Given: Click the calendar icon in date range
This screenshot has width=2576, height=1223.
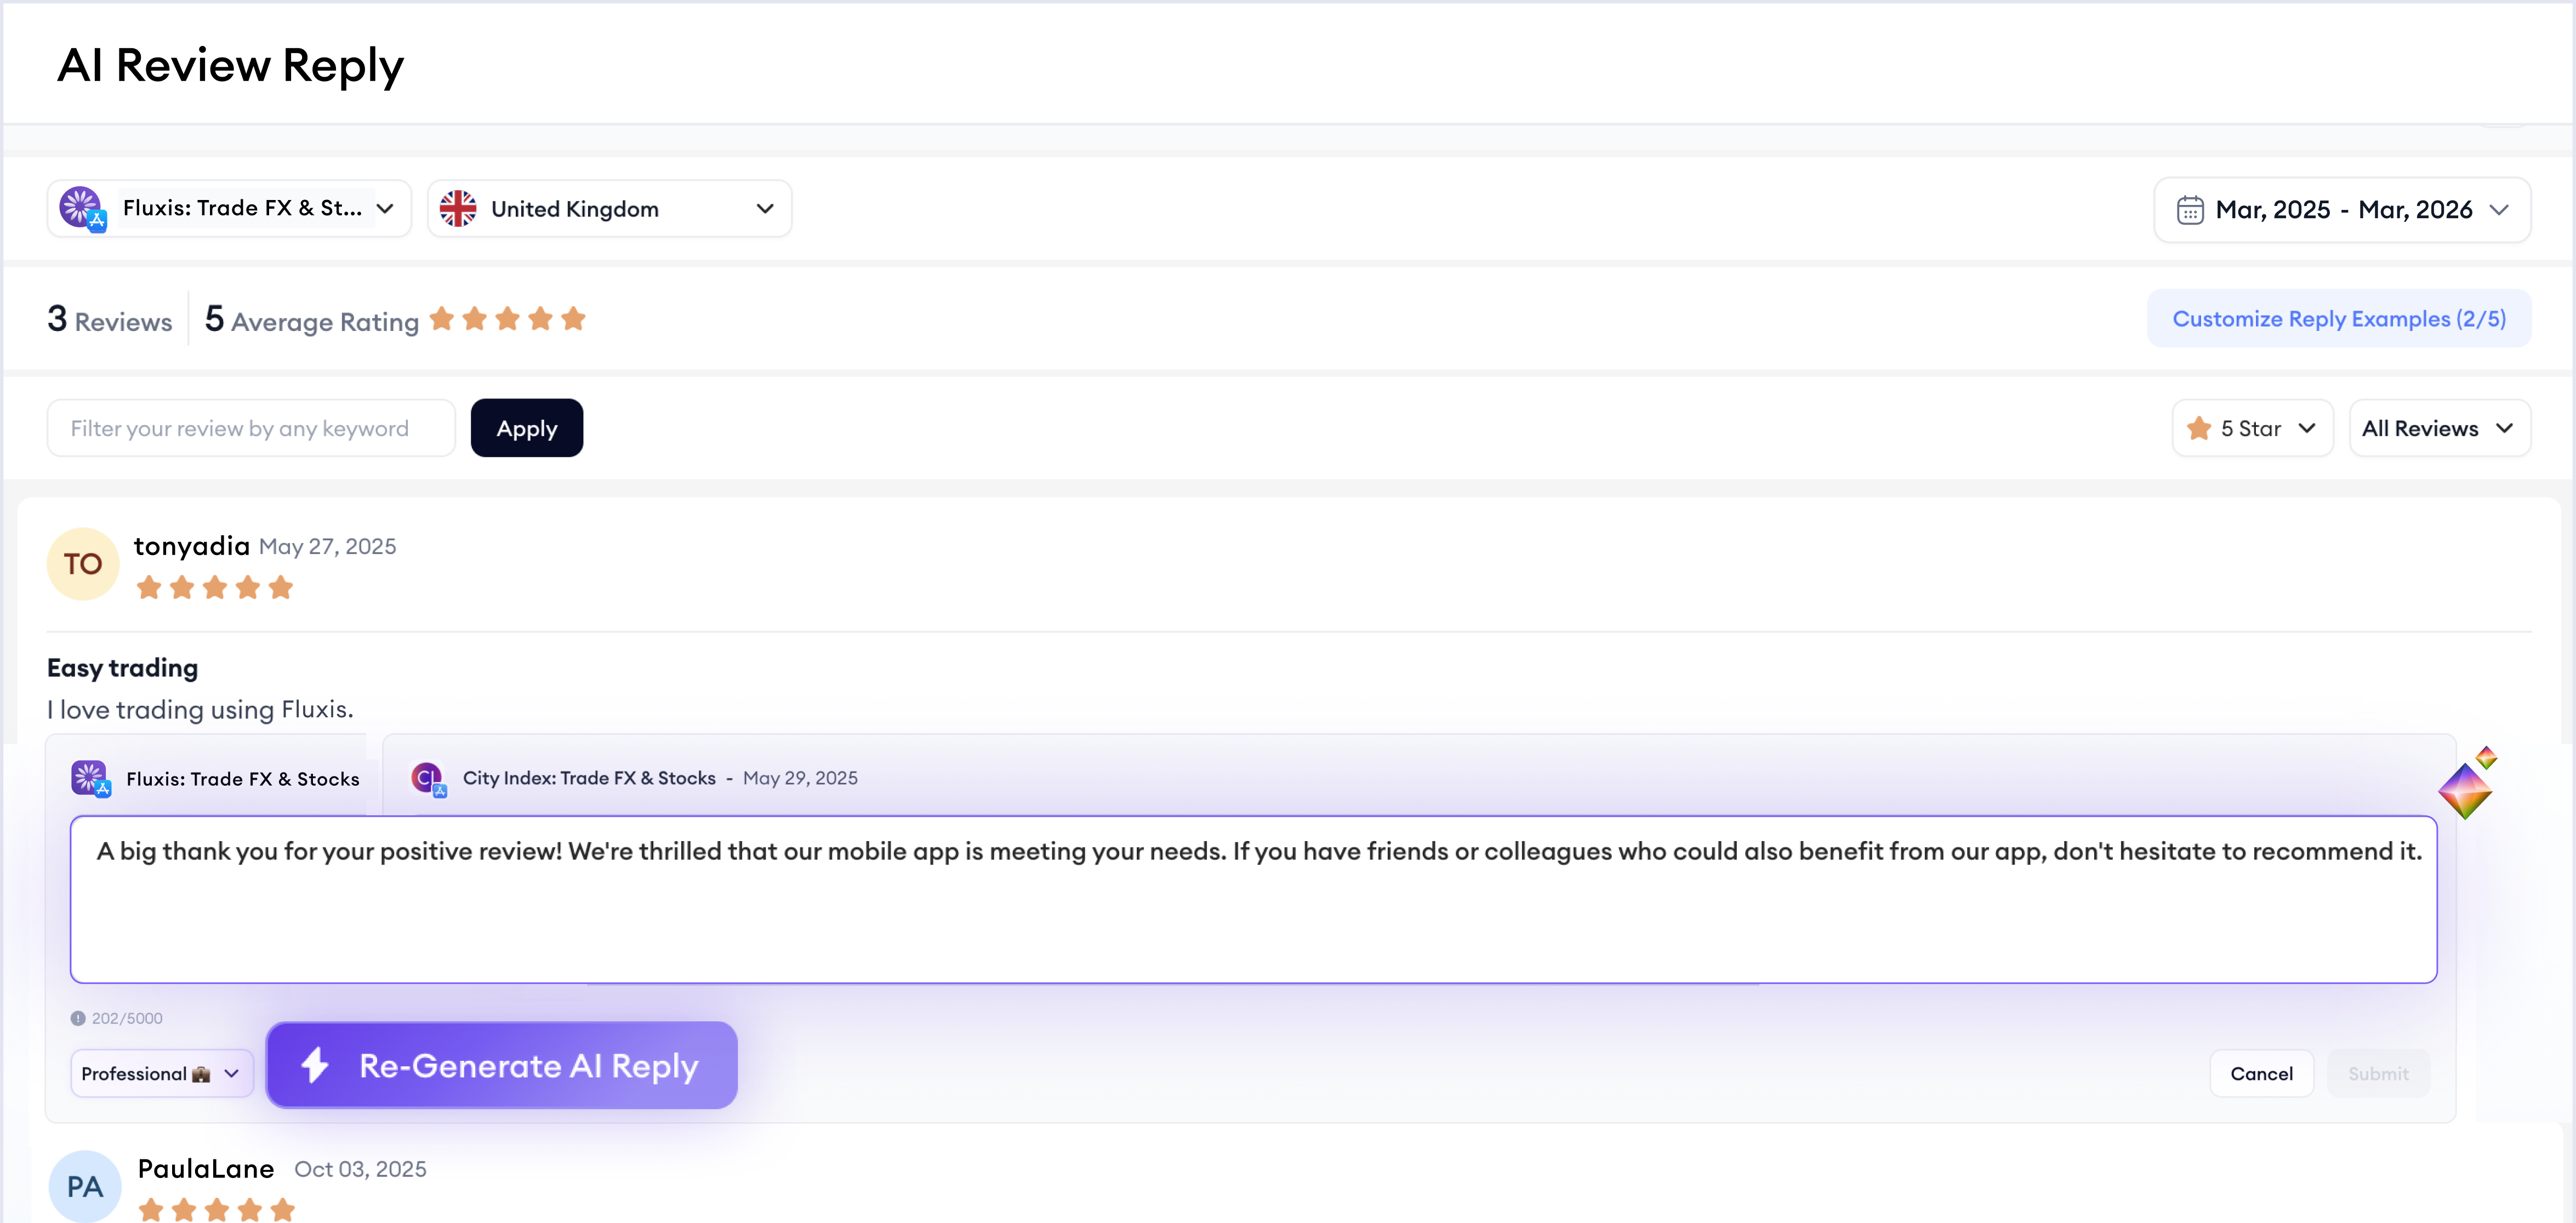Looking at the screenshot, I should [2190, 210].
